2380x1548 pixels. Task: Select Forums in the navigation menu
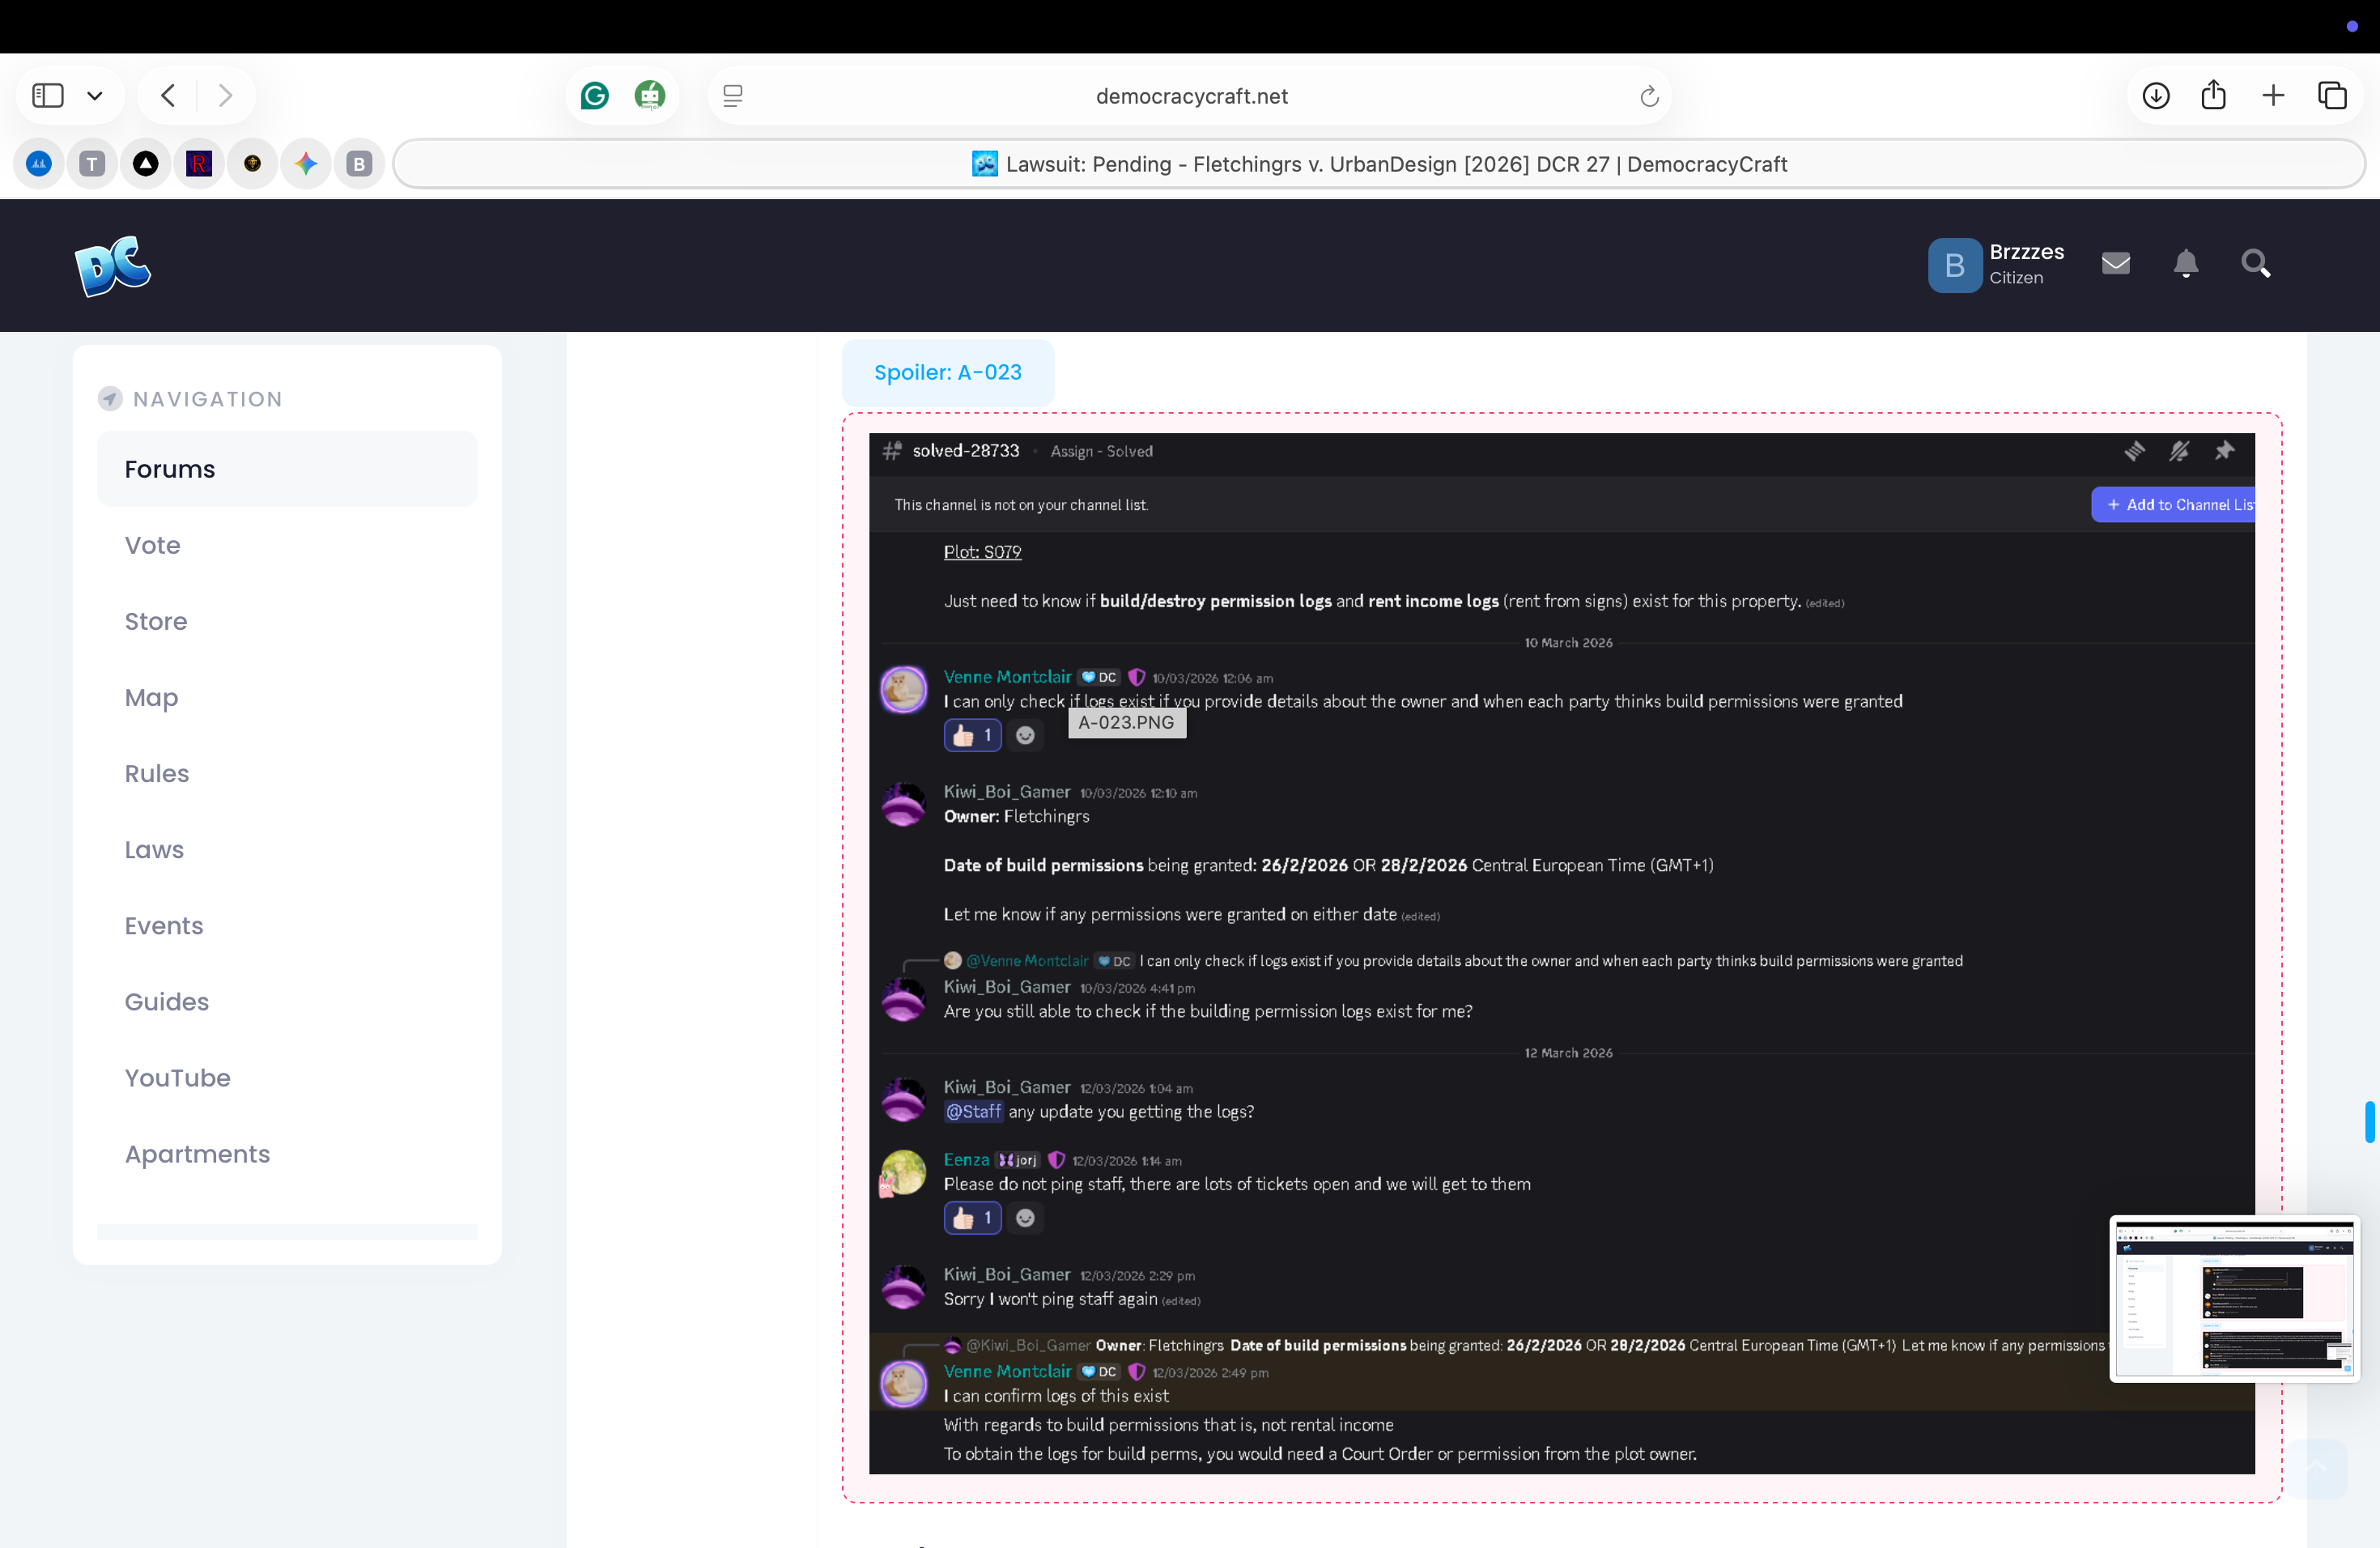170,469
